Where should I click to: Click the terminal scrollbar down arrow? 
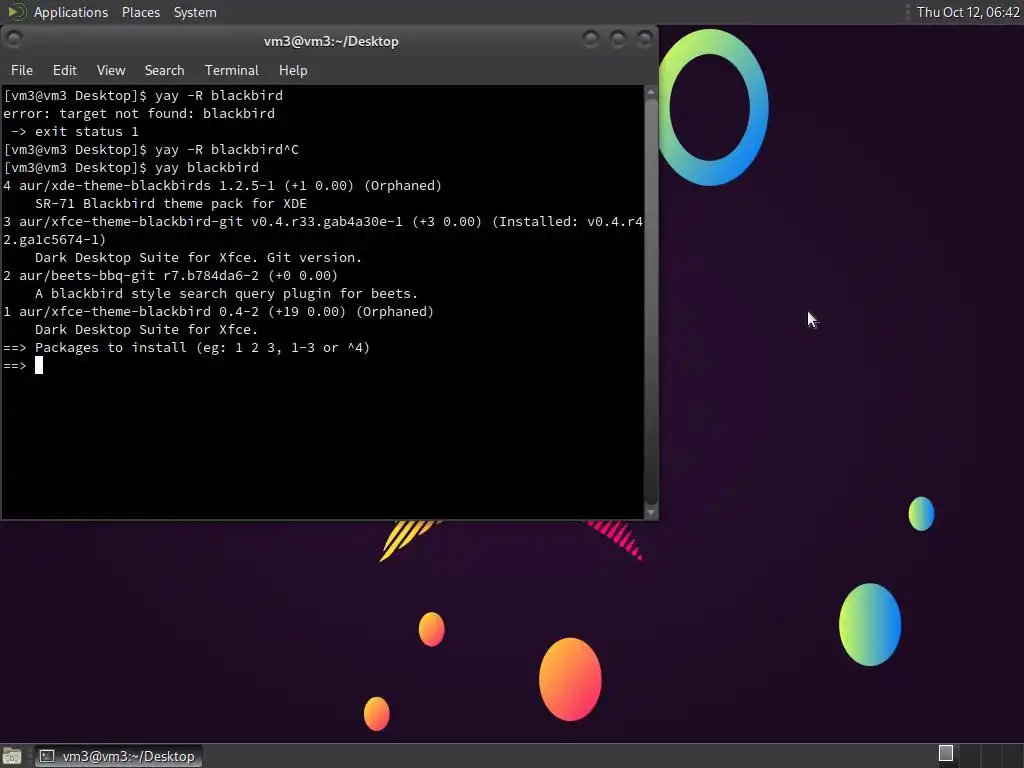(x=650, y=513)
